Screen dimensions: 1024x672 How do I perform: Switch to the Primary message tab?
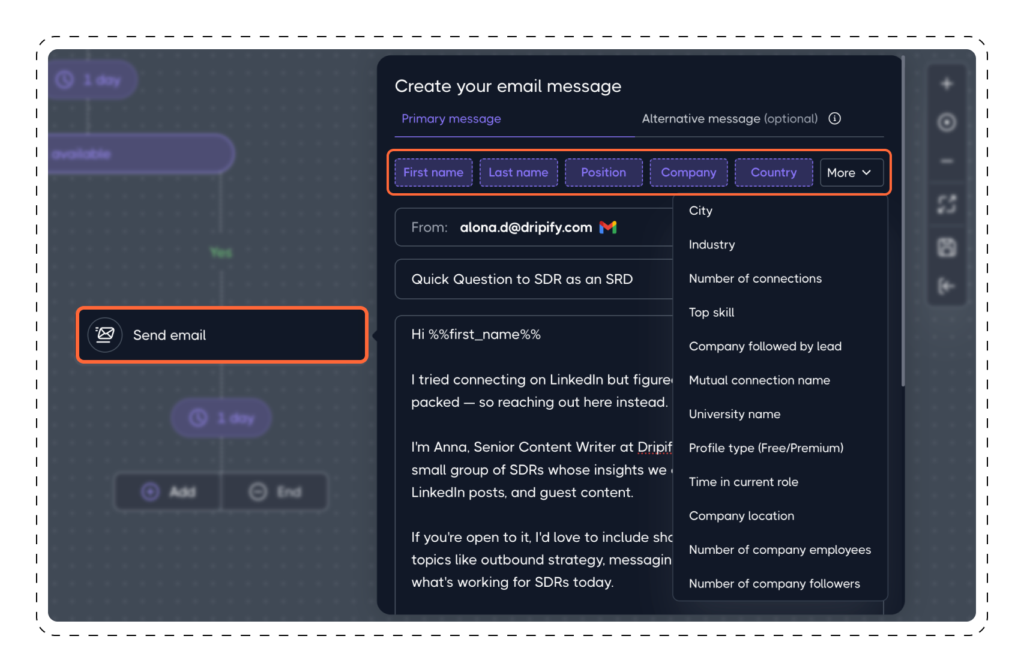(451, 118)
